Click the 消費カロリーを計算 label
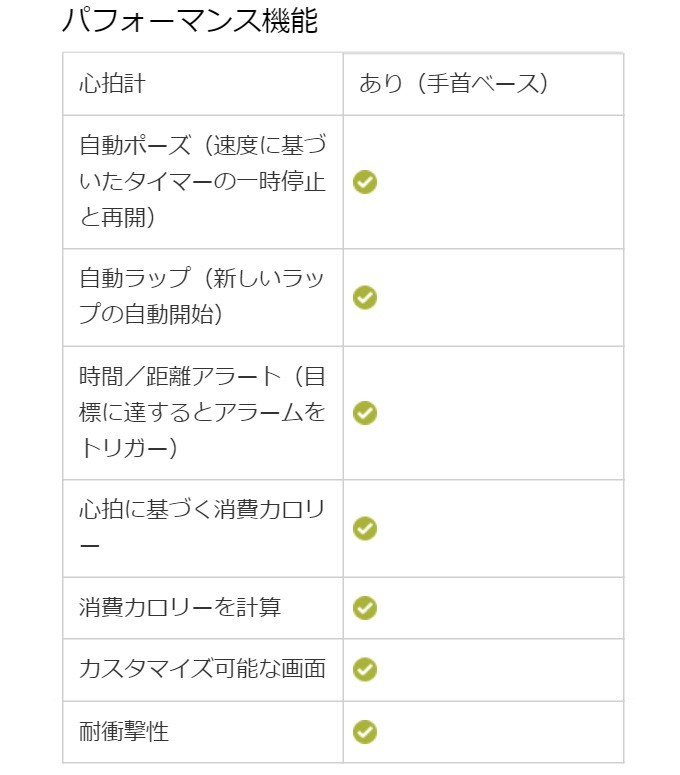This screenshot has width=680, height=775. coord(180,607)
